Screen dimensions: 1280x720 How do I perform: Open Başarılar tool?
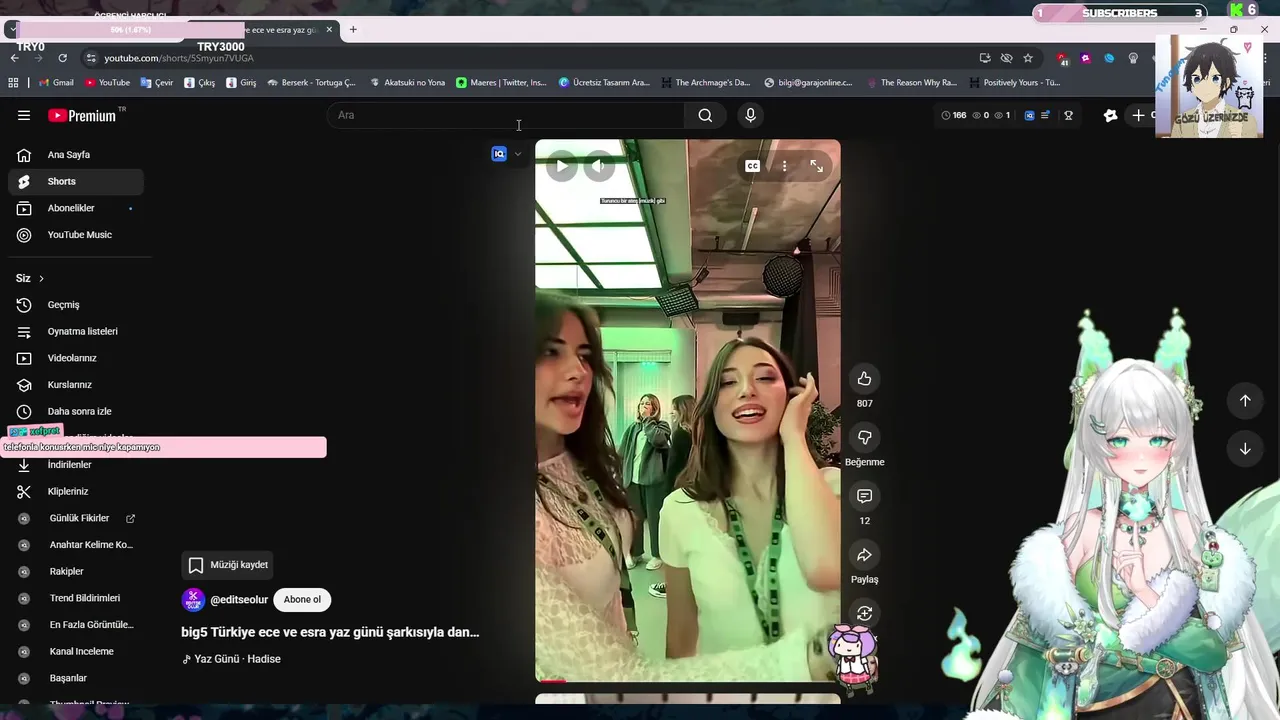pyautogui.click(x=76, y=678)
